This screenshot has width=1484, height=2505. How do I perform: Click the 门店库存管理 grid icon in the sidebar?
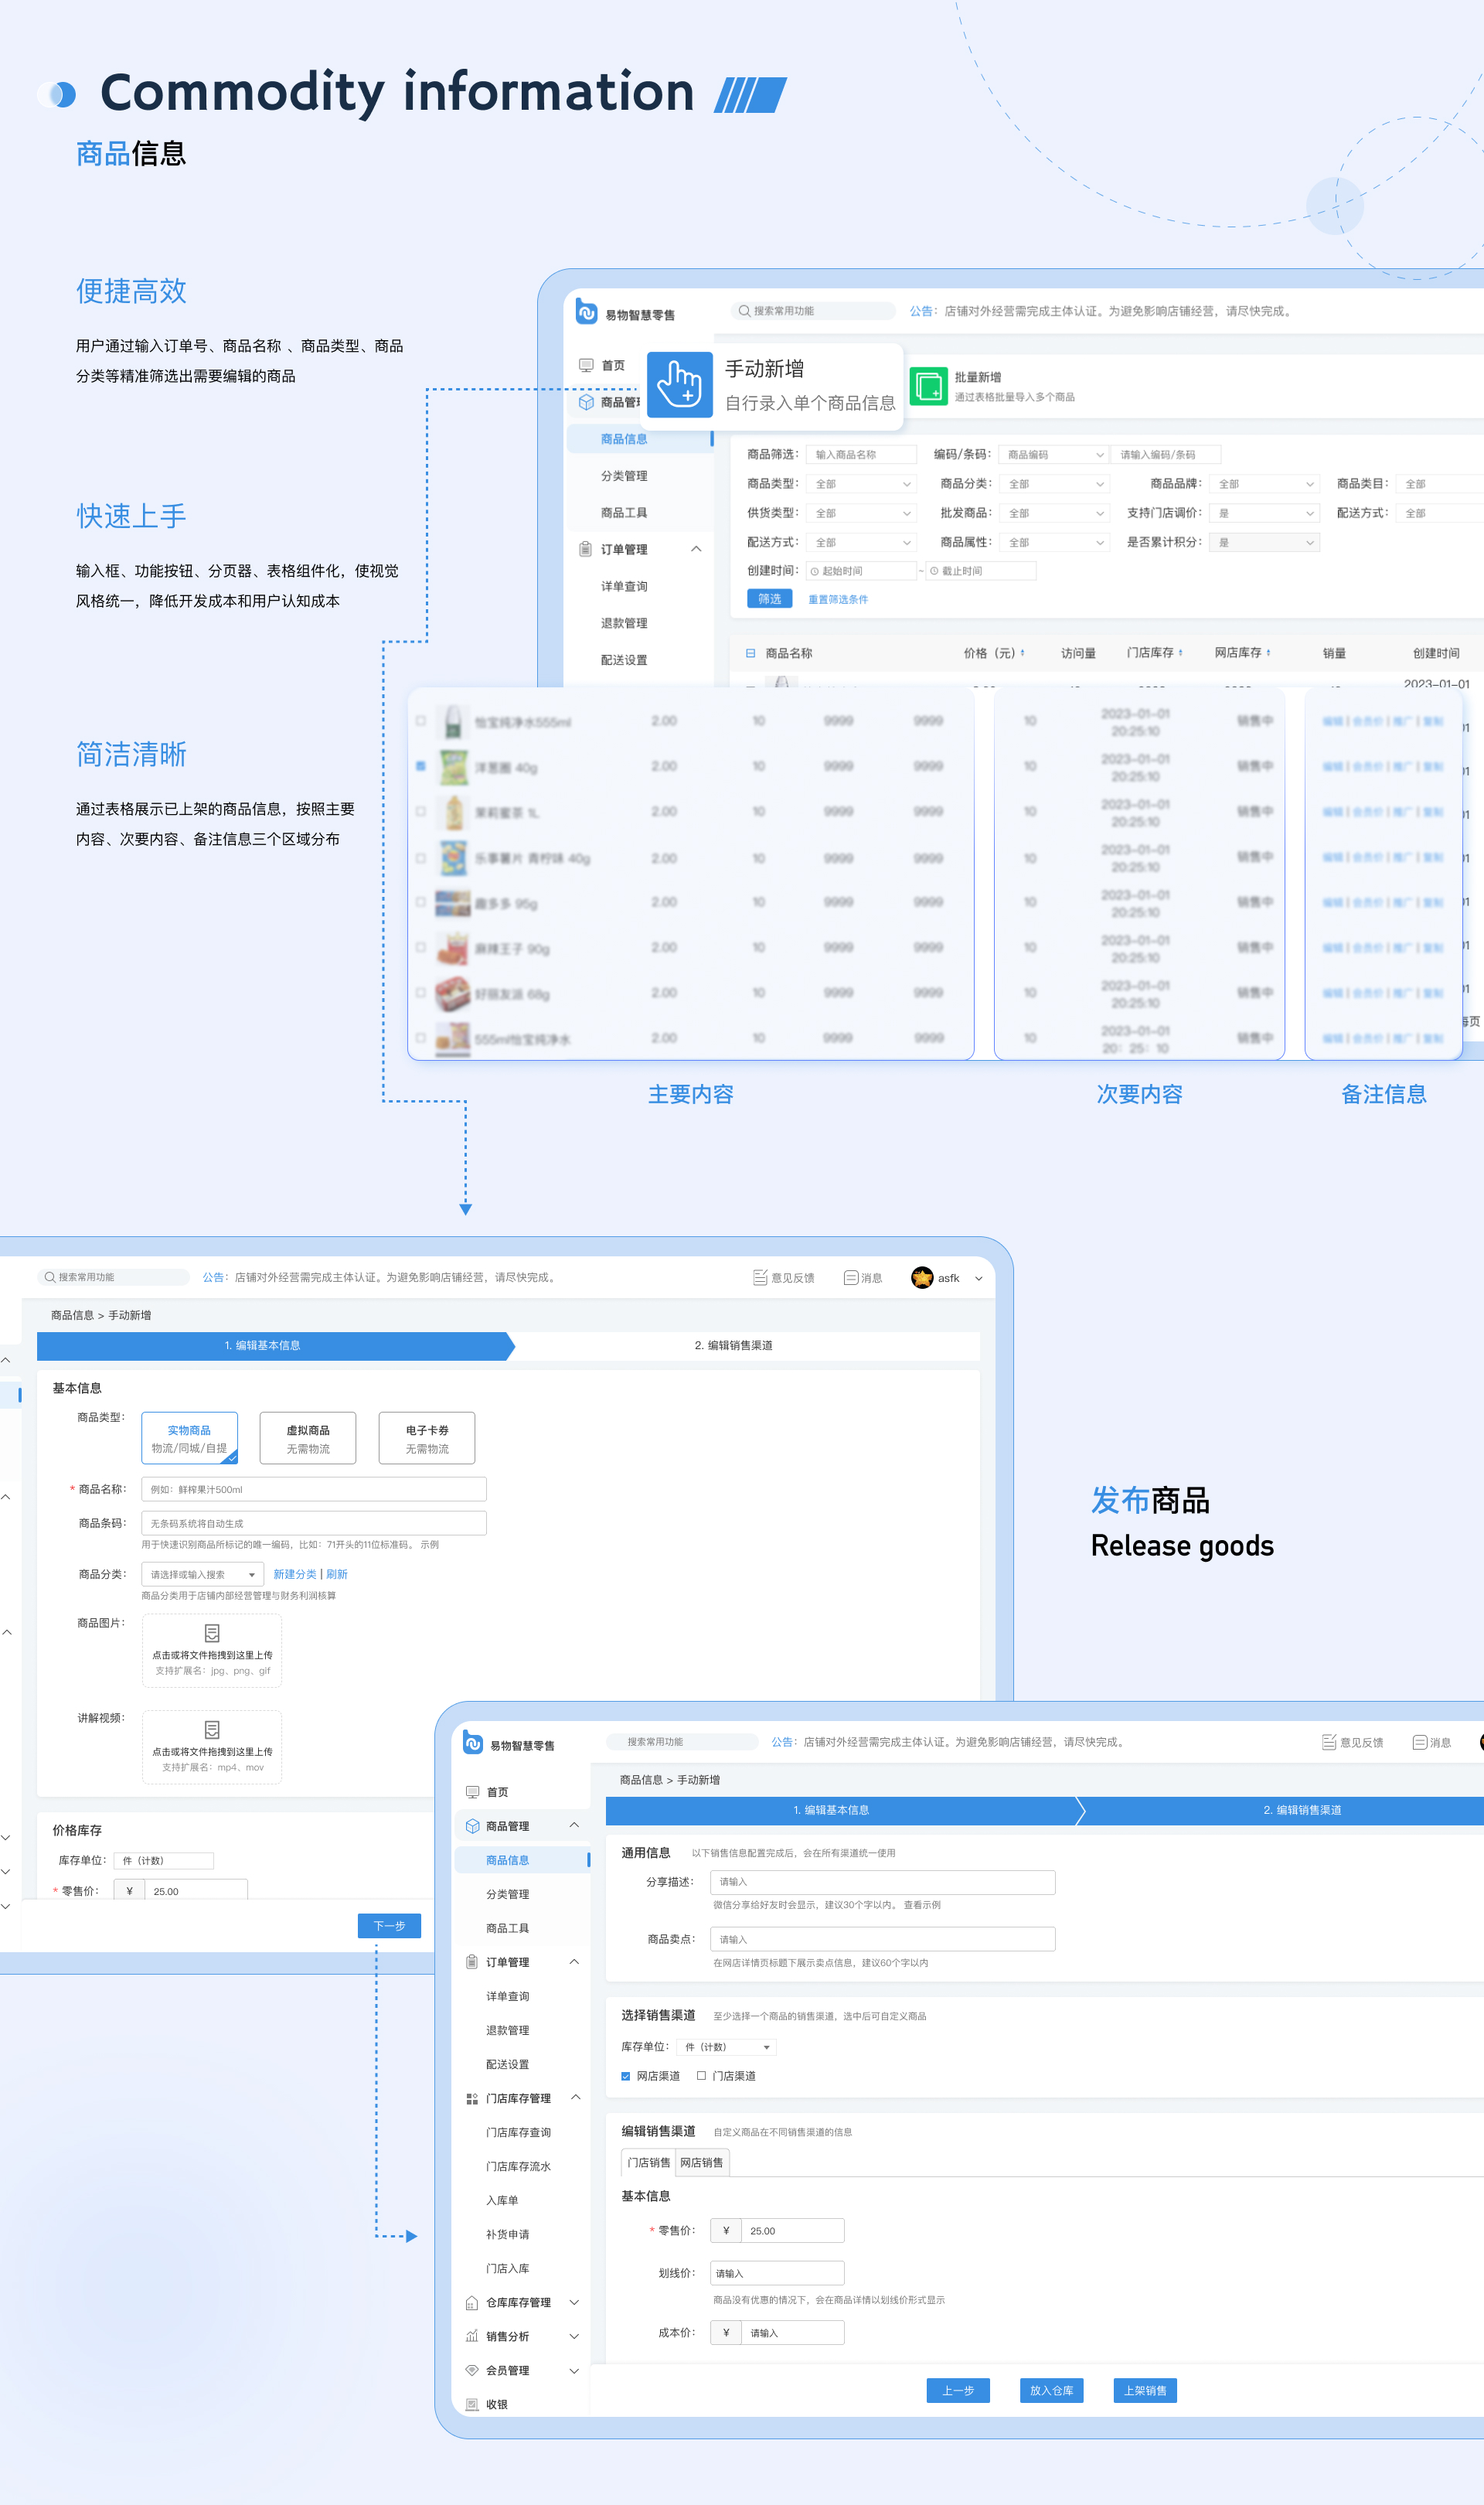click(x=472, y=2098)
